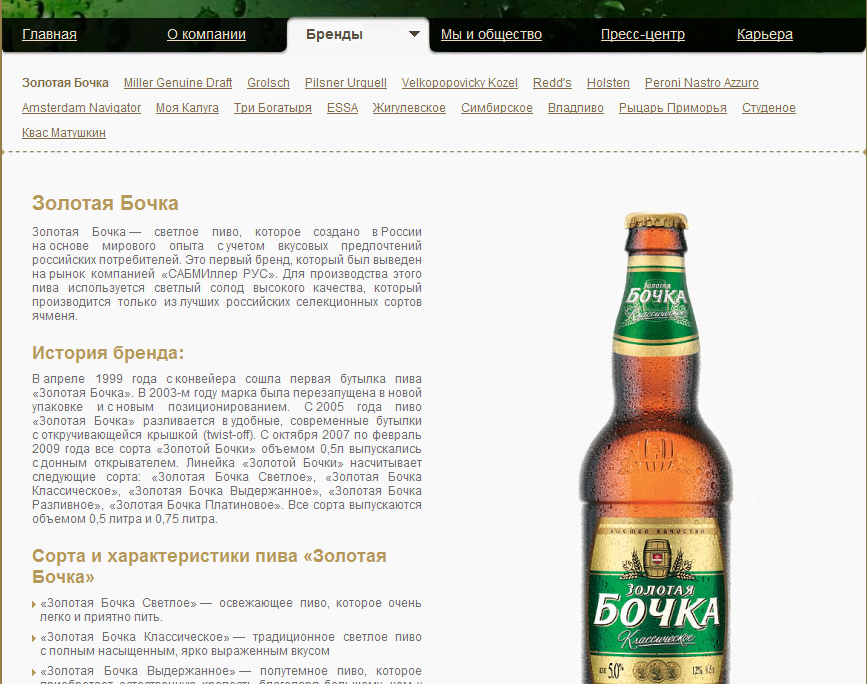Go to Мы и общество section
867x684 pixels.
pos(491,34)
